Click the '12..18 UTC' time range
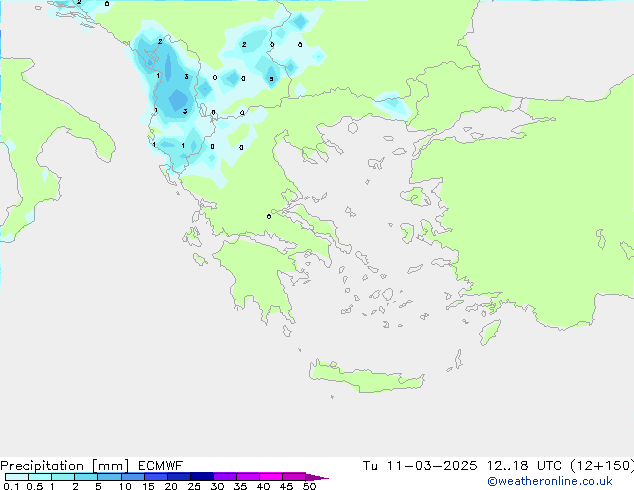Image resolution: width=634 pixels, height=490 pixels. click(x=524, y=466)
